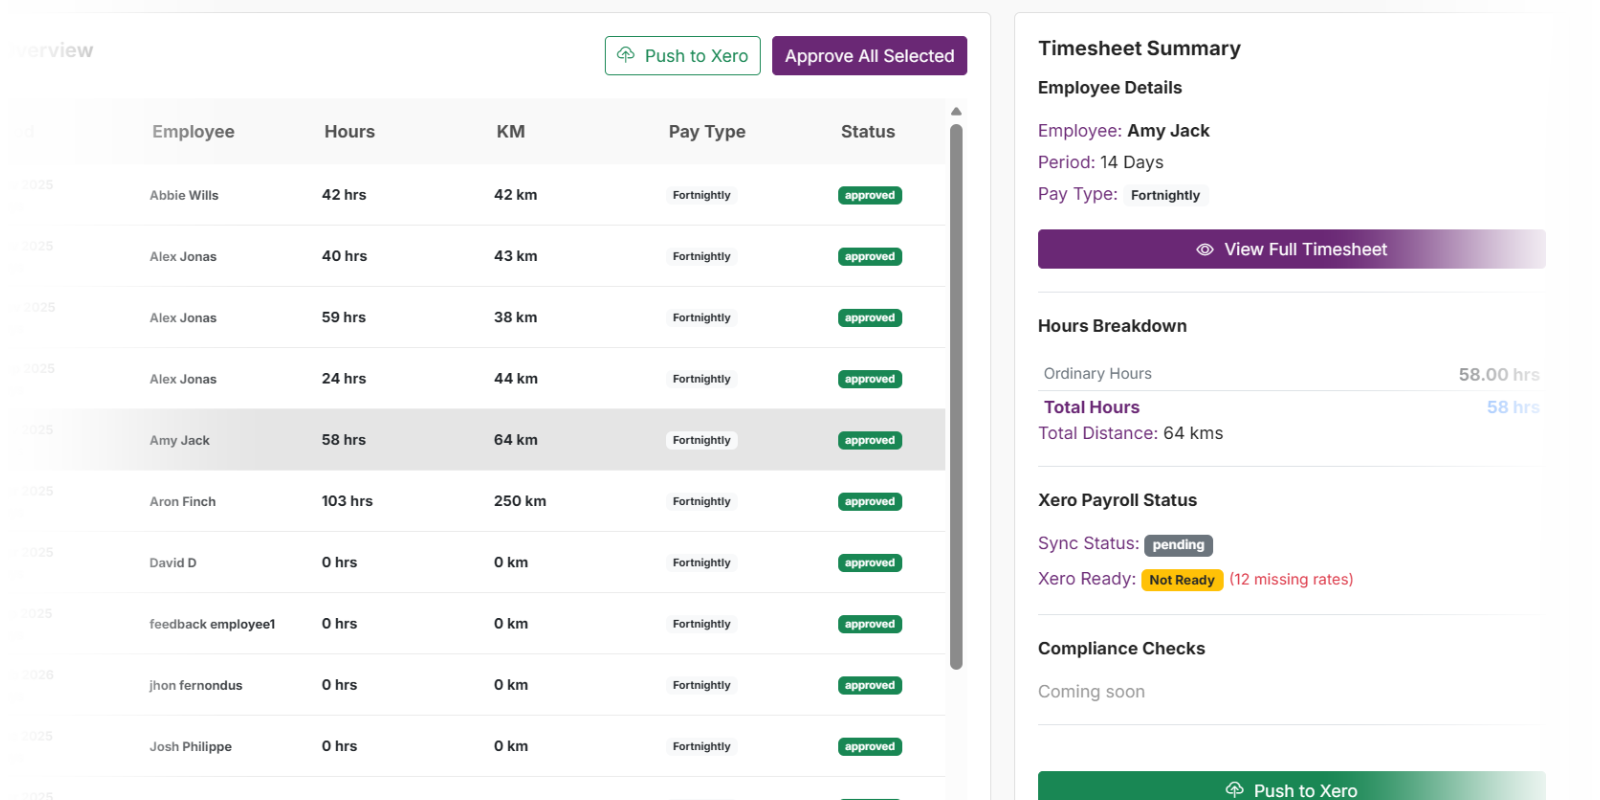Viewport: 1600px width, 800px height.
Task: Click the 0 km cell for Josh Philippe
Action: [x=511, y=745]
